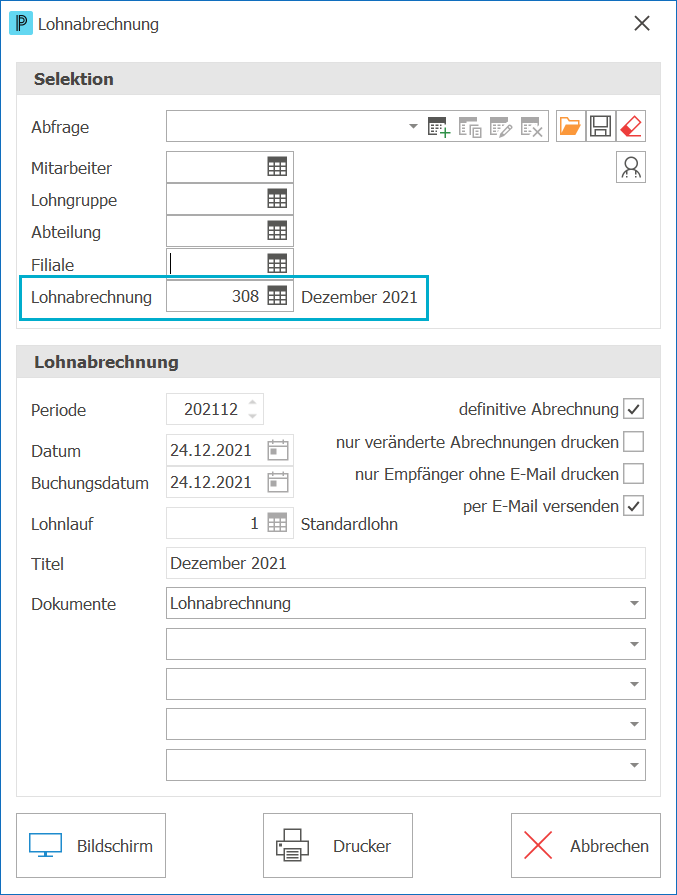Open the Lohnlauf lookup table icon
The image size is (677, 895).
(x=277, y=523)
